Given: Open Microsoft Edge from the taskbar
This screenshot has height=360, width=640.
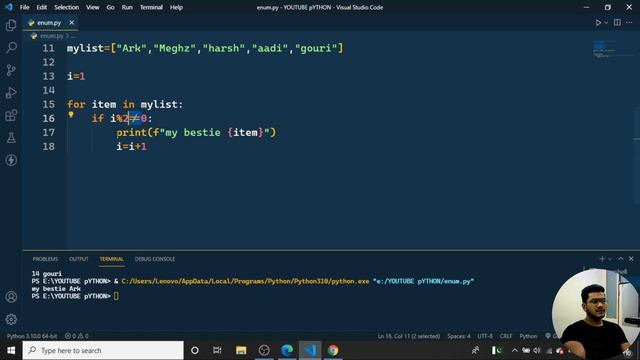Looking at the screenshot, I should tap(287, 350).
